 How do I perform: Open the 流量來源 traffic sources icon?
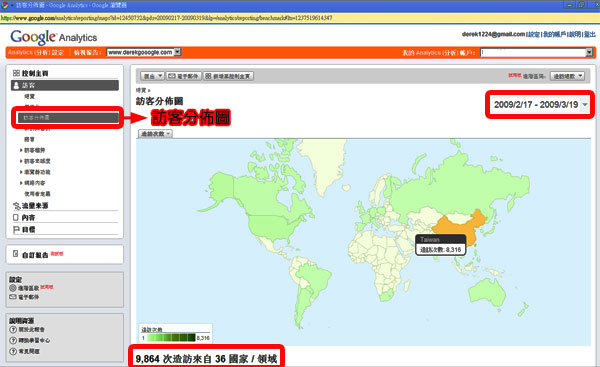click(16, 206)
